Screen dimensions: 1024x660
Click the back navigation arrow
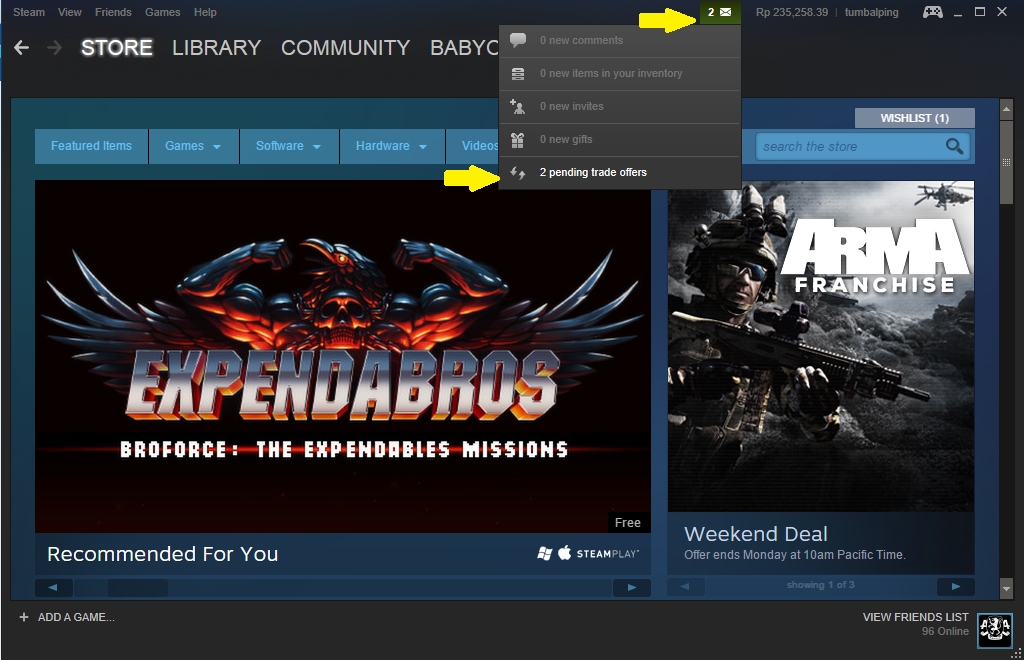21,48
